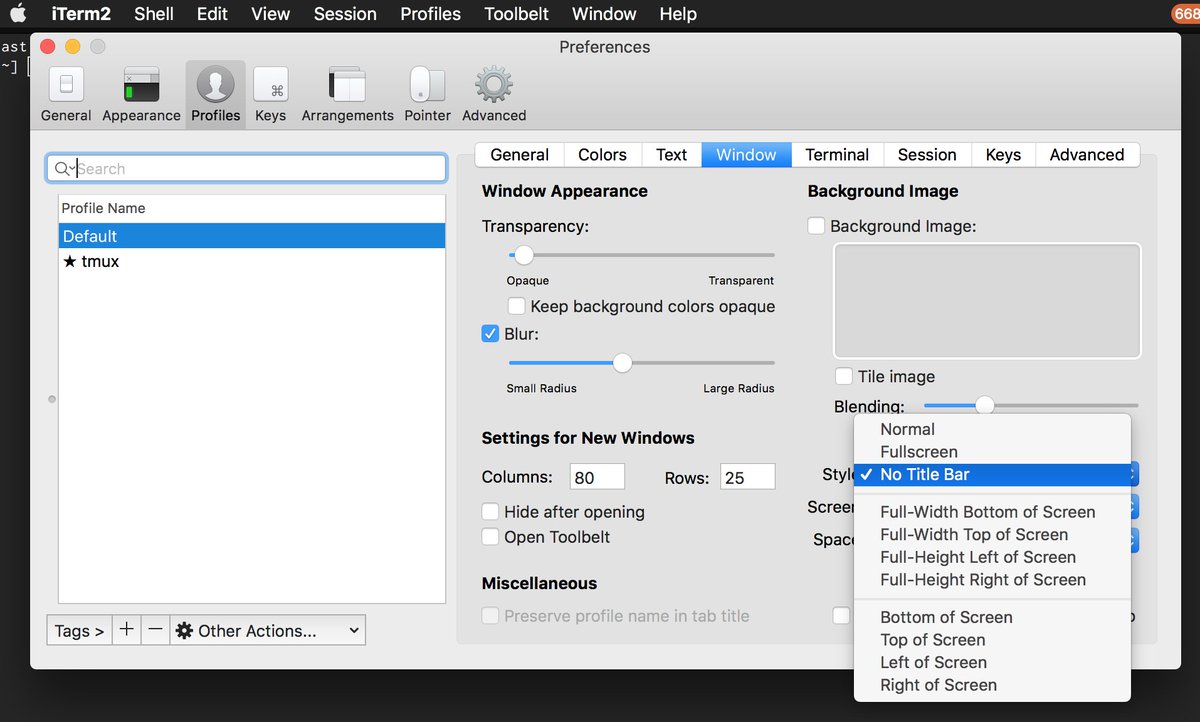The image size is (1200, 722).
Task: Select the tmux profile row
Action: 252,261
